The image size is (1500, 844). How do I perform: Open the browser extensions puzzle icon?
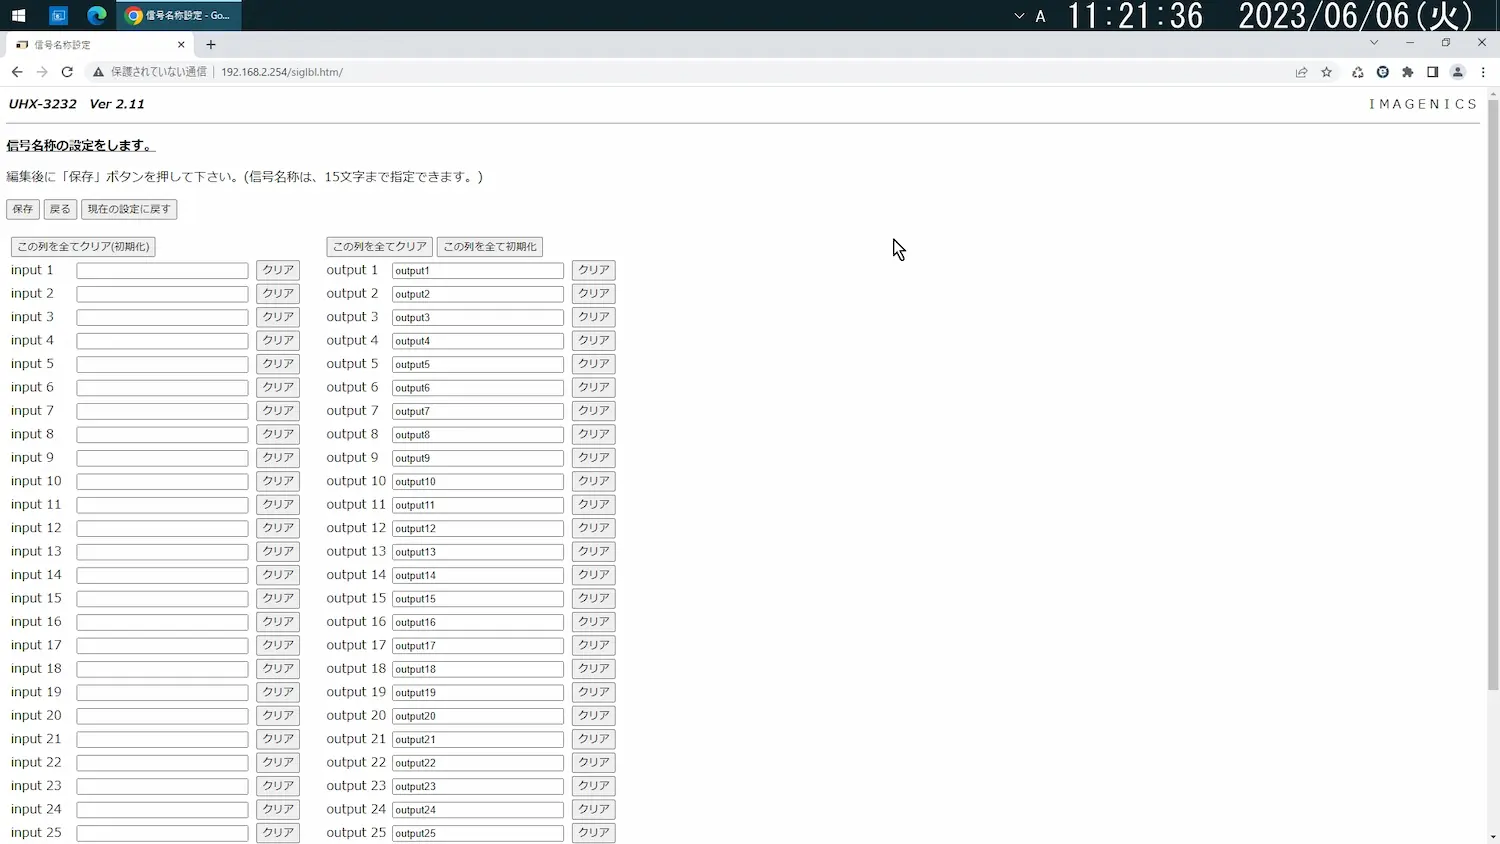[x=1408, y=72]
